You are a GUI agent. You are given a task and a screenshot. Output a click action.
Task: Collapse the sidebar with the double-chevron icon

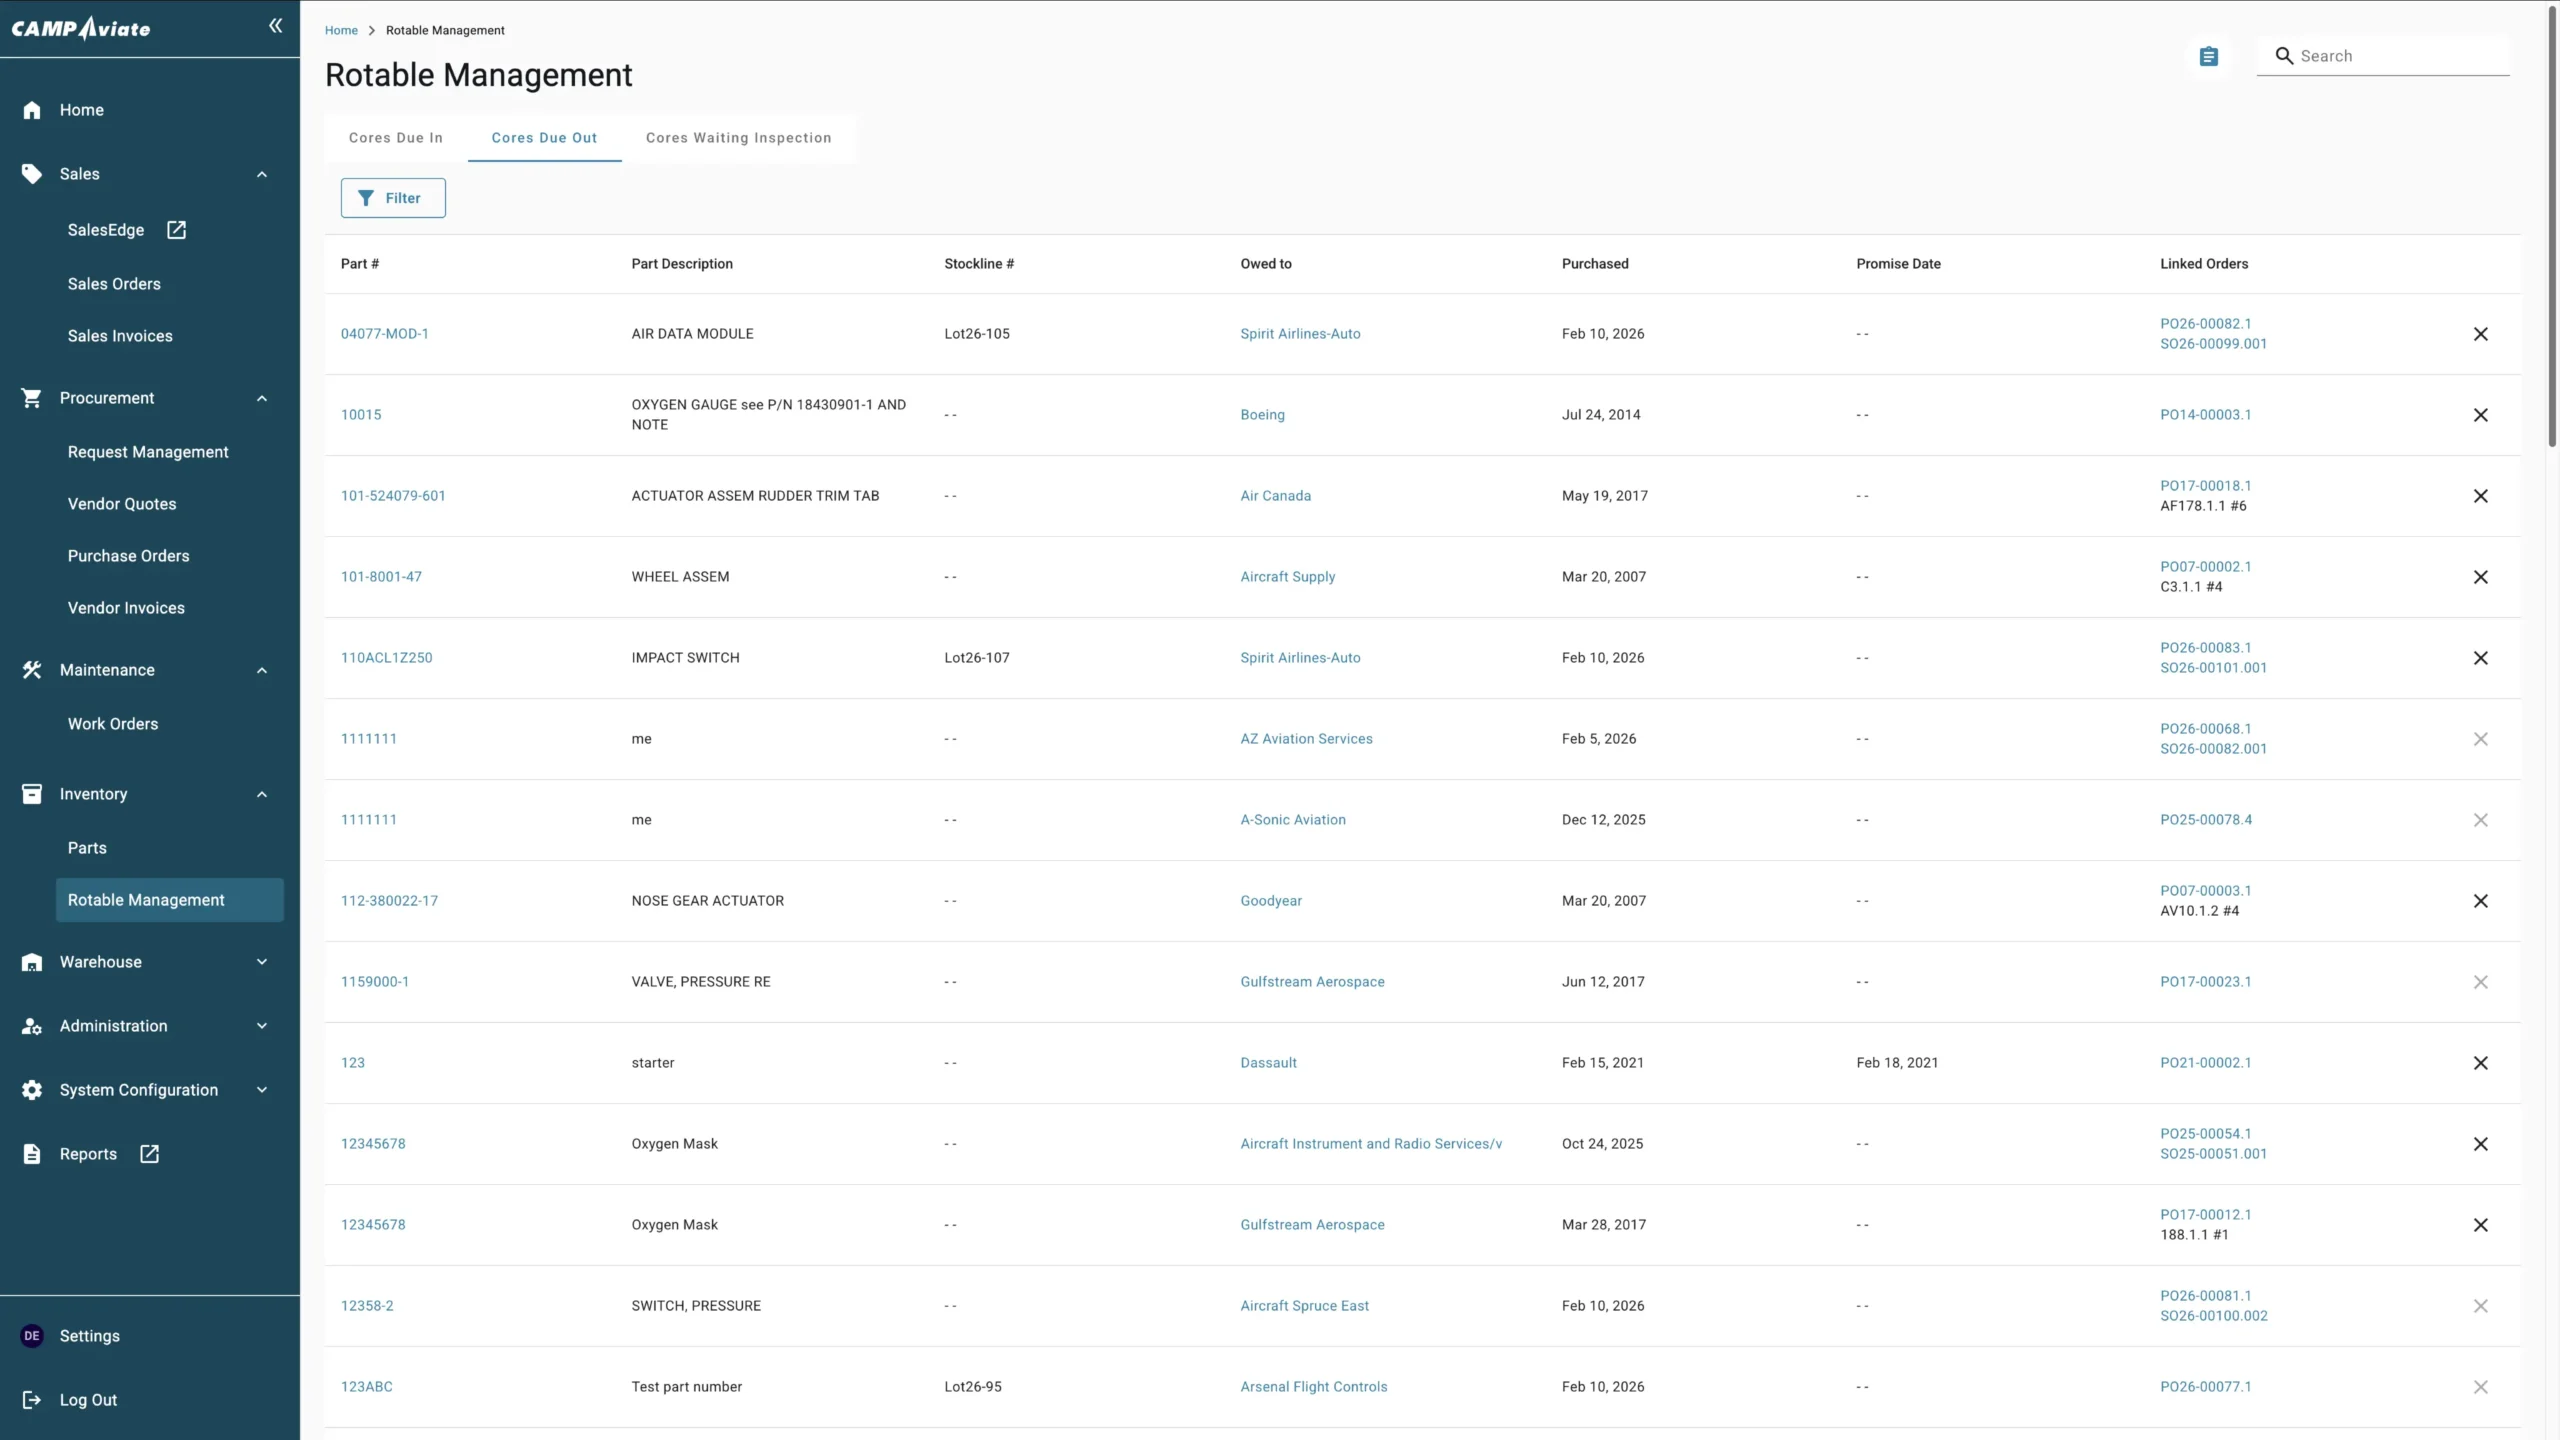pos(275,26)
